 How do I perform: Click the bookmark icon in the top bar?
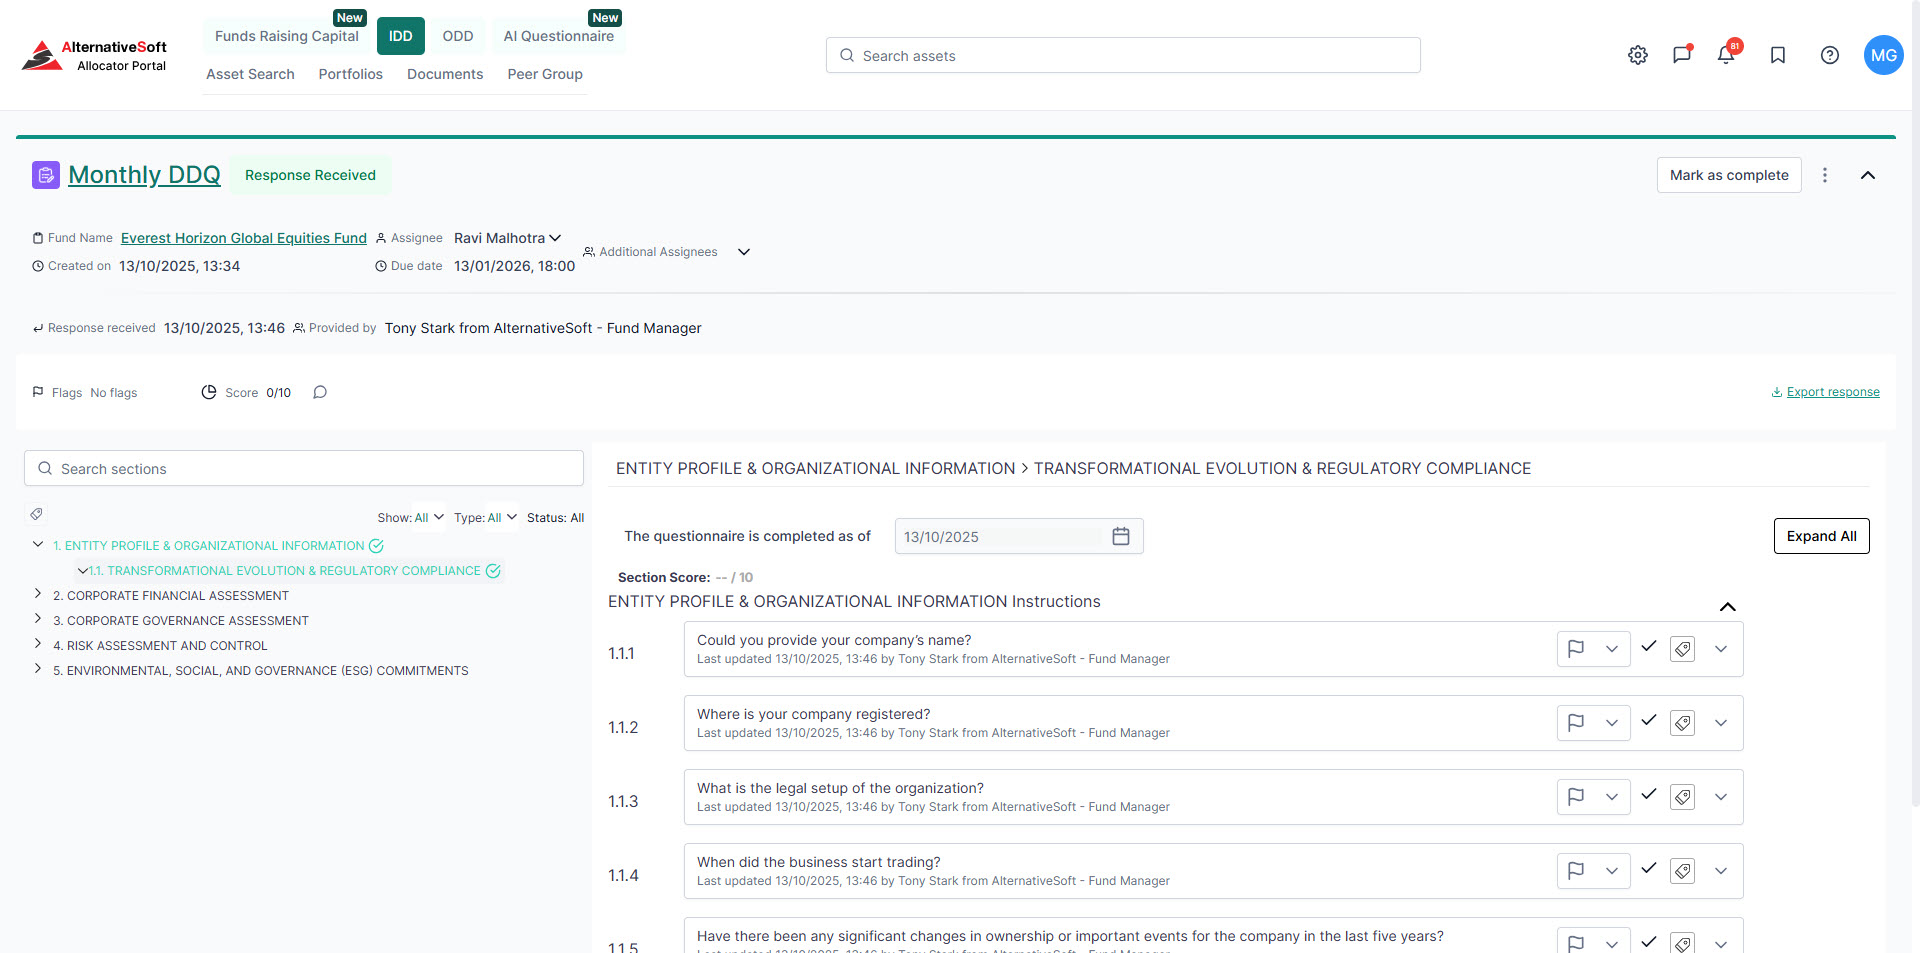click(x=1777, y=55)
